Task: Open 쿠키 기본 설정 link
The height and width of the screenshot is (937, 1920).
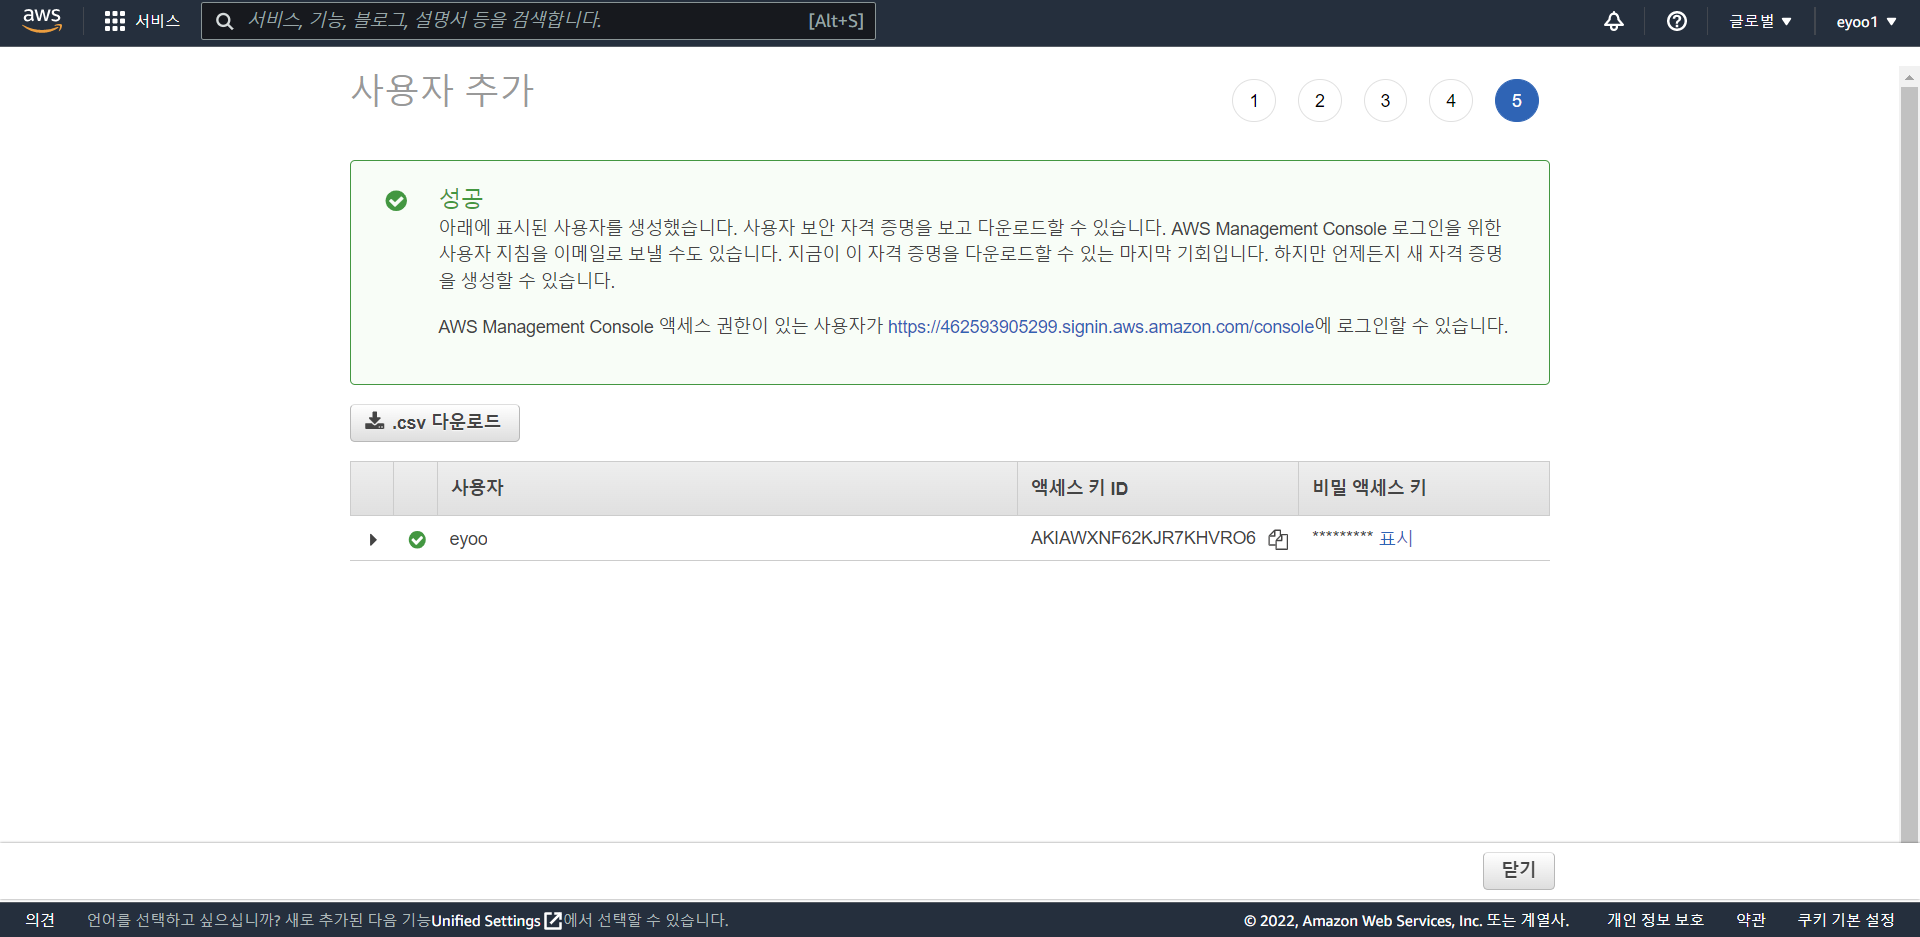Action: (1846, 920)
